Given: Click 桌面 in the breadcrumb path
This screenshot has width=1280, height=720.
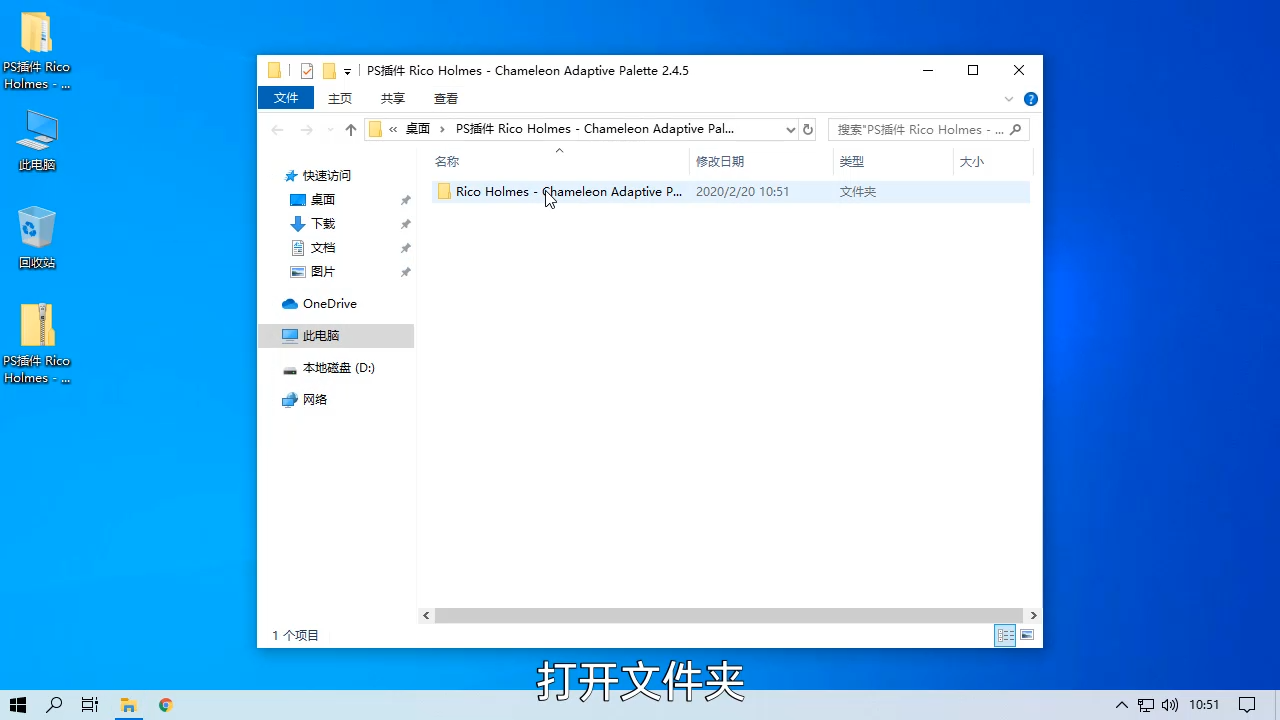Looking at the screenshot, I should point(418,129).
